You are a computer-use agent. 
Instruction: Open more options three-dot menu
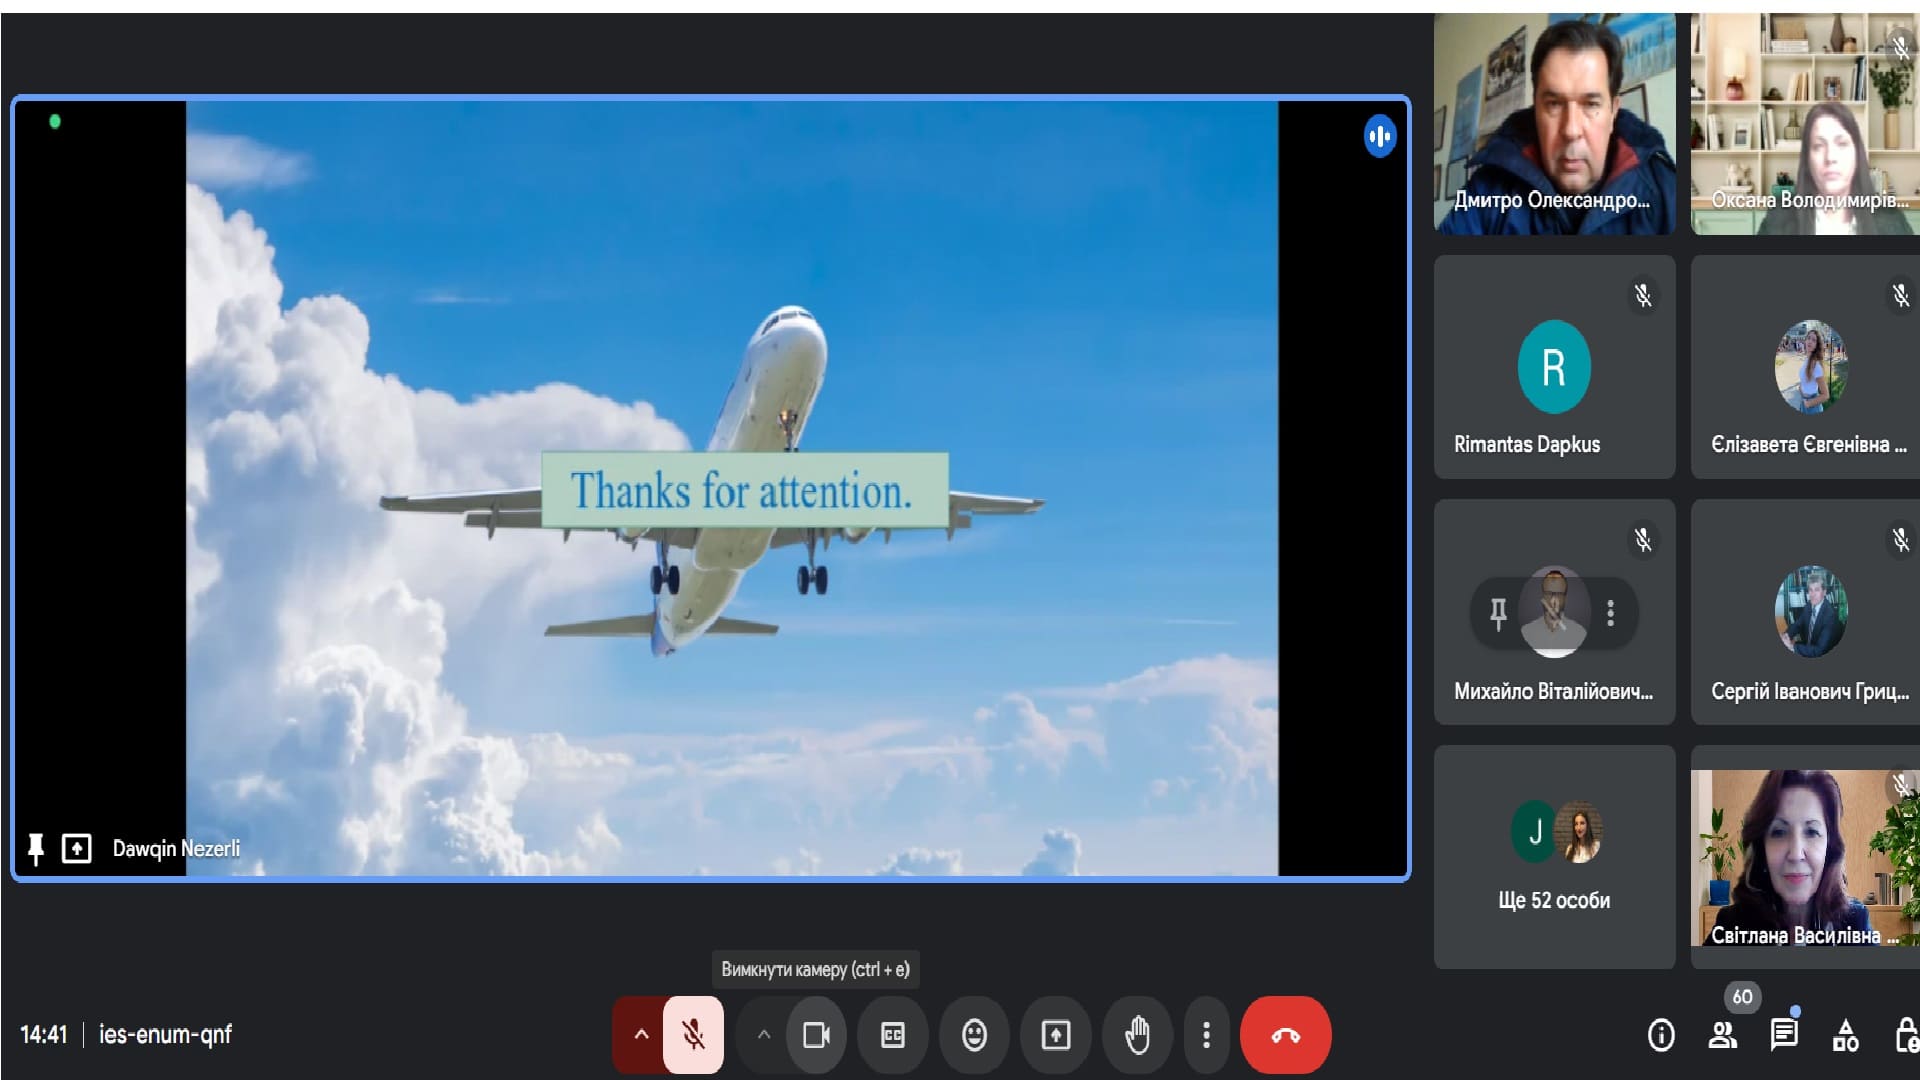point(1206,1035)
